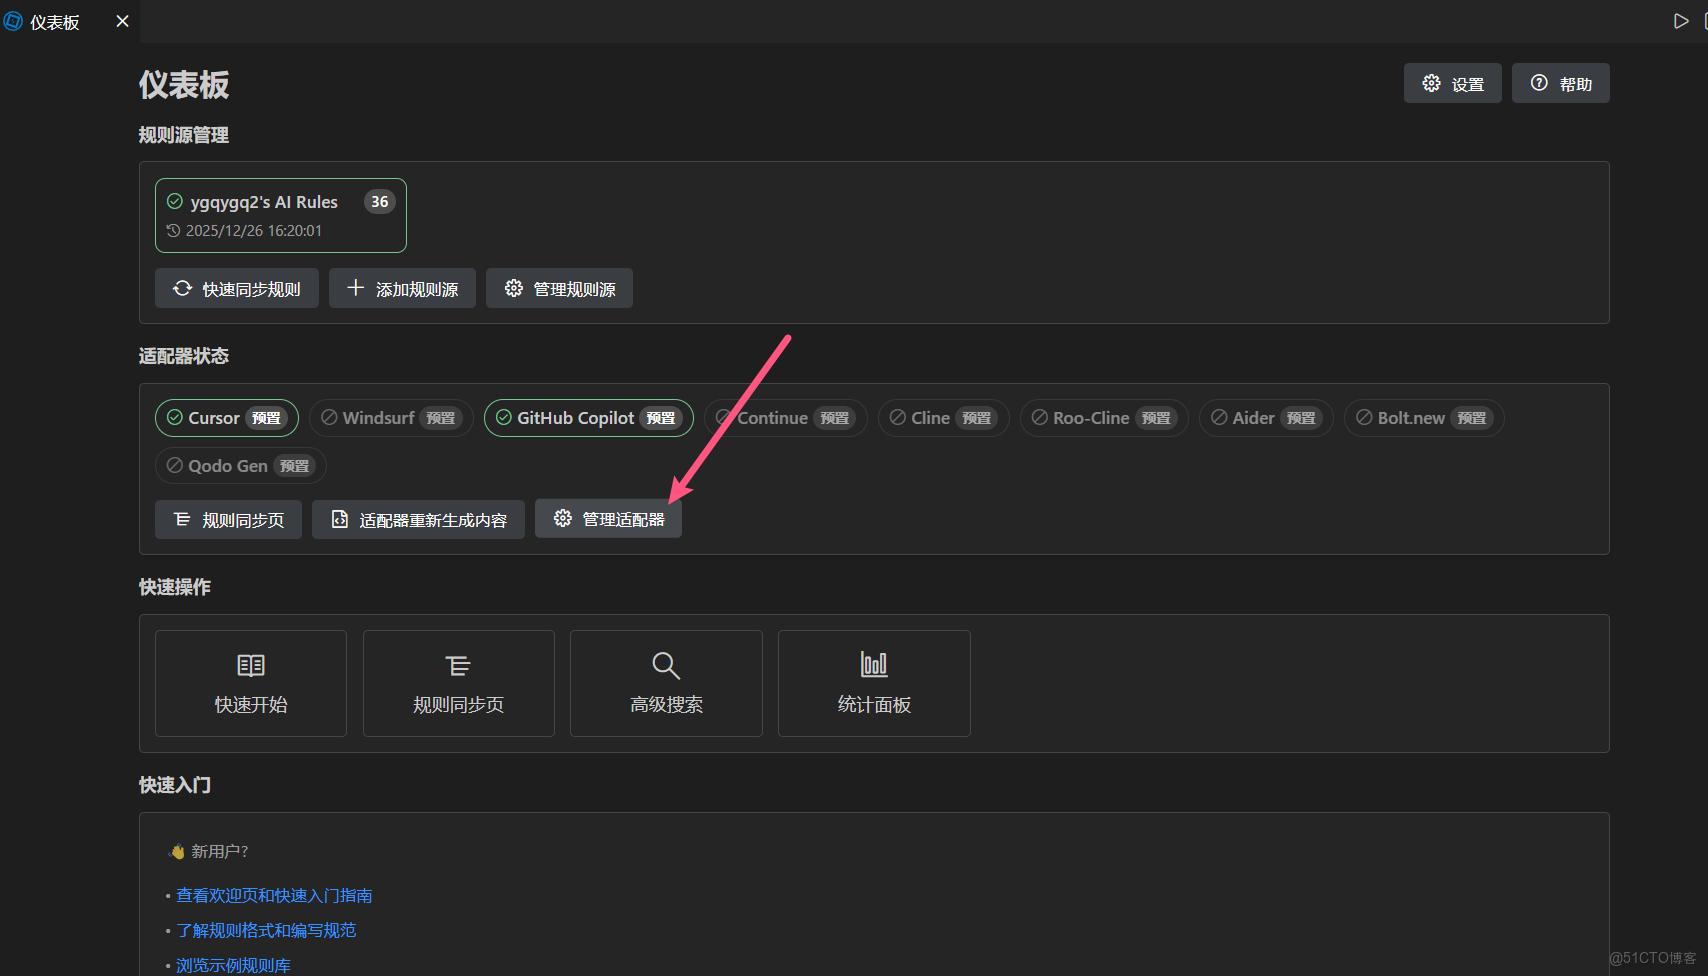Click the question mark icon on 帮助
The width and height of the screenshot is (1708, 976).
click(x=1540, y=83)
